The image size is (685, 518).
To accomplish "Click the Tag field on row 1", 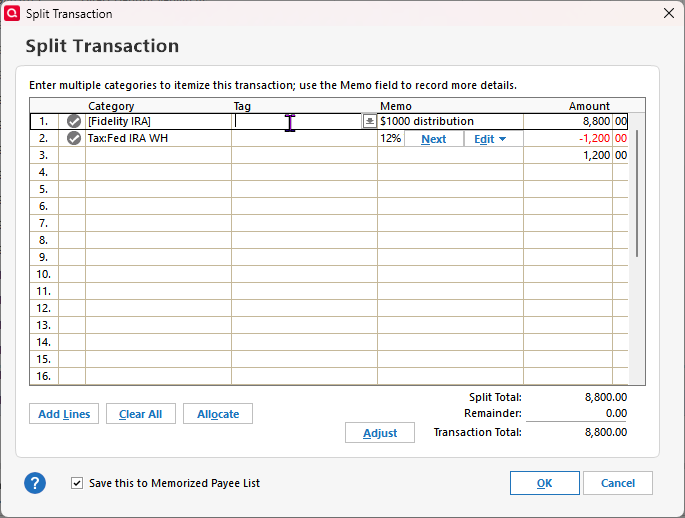I will coord(298,121).
